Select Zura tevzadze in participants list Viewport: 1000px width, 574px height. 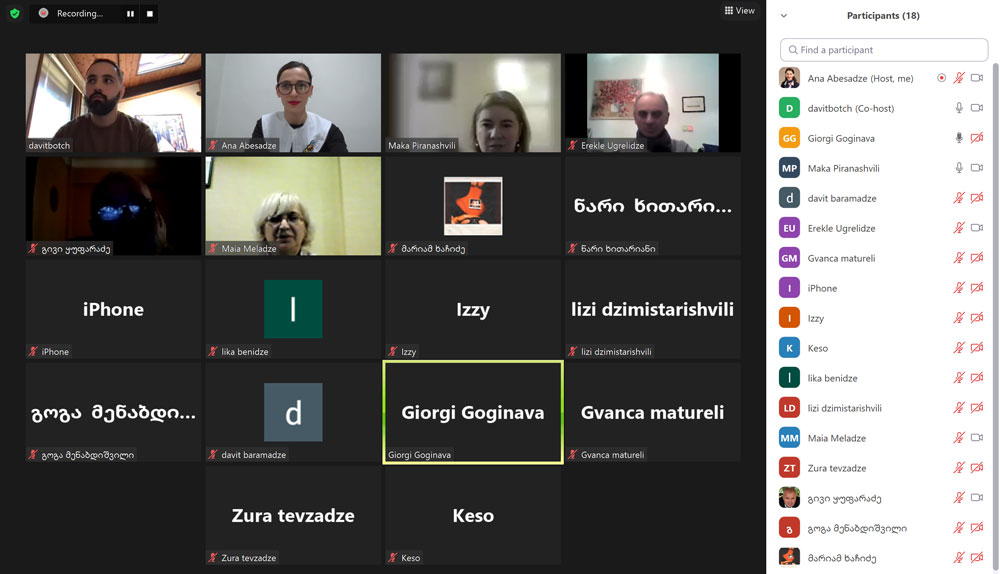click(x=837, y=468)
